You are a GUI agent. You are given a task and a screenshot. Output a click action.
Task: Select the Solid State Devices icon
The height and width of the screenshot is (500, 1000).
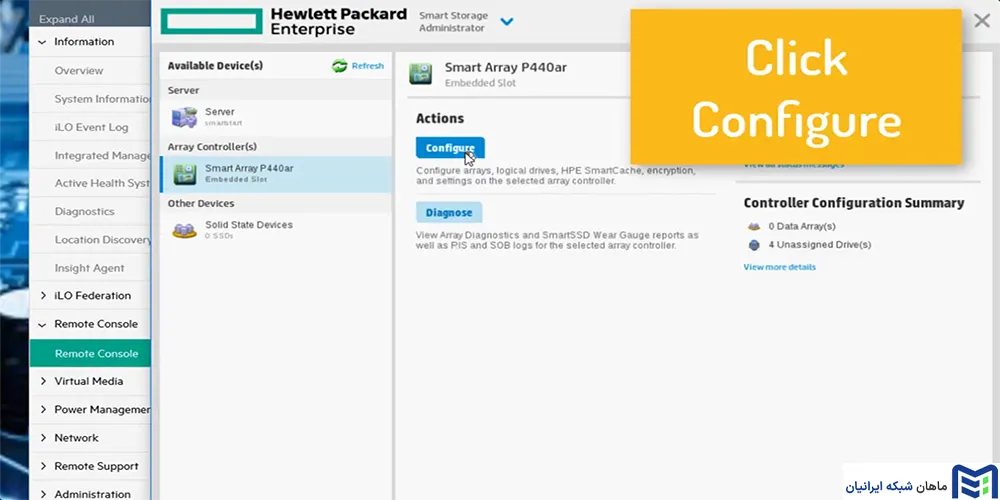tap(184, 230)
